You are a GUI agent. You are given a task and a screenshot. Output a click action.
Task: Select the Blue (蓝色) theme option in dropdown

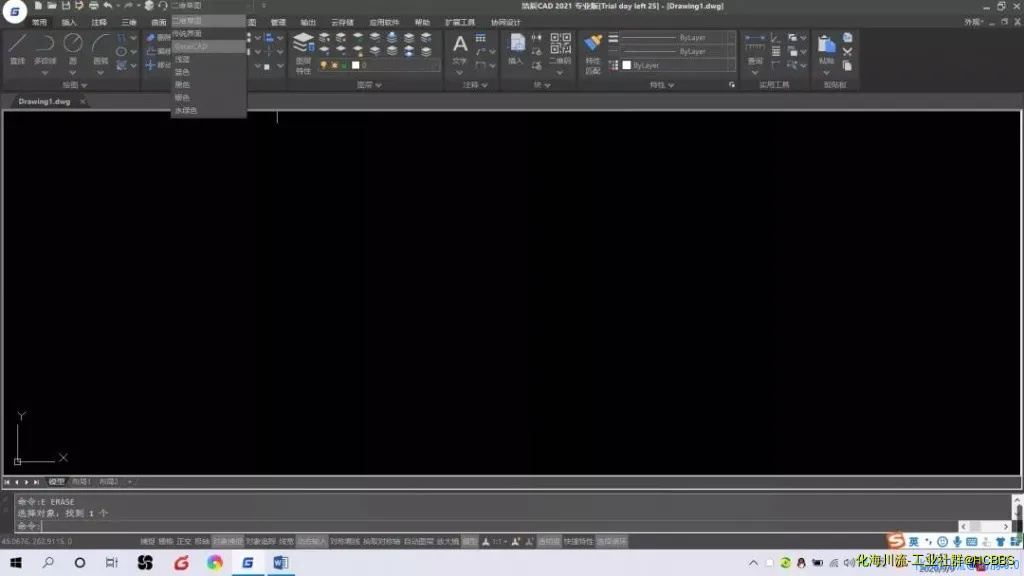pos(208,72)
